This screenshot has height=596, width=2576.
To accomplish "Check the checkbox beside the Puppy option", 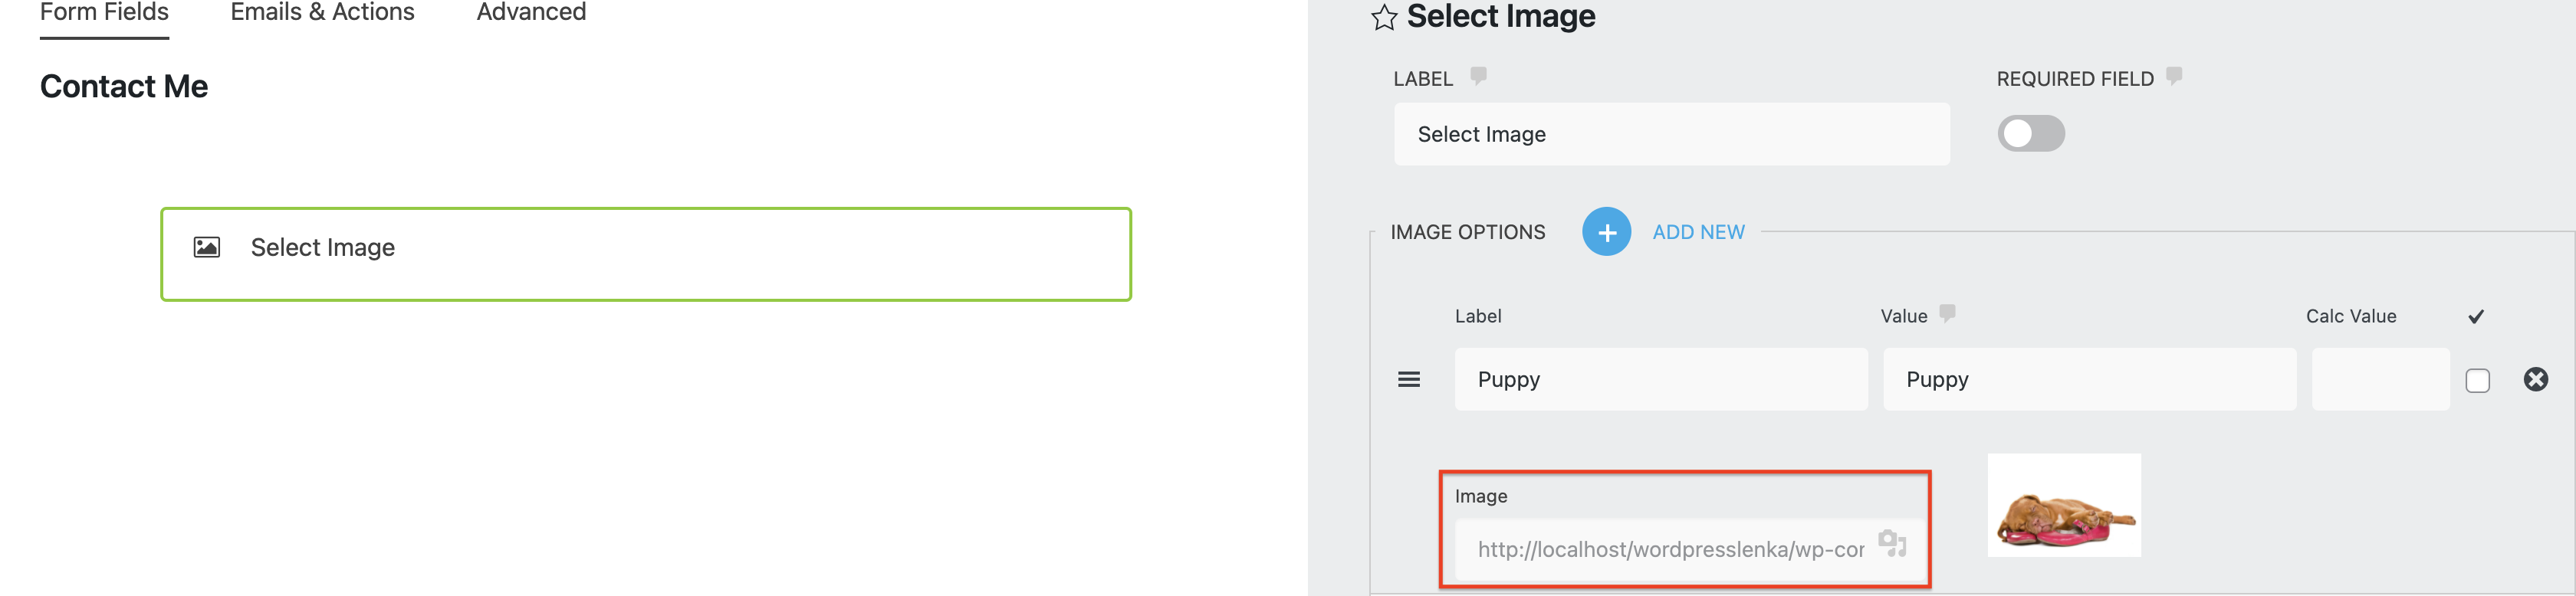I will pyautogui.click(x=2477, y=380).
